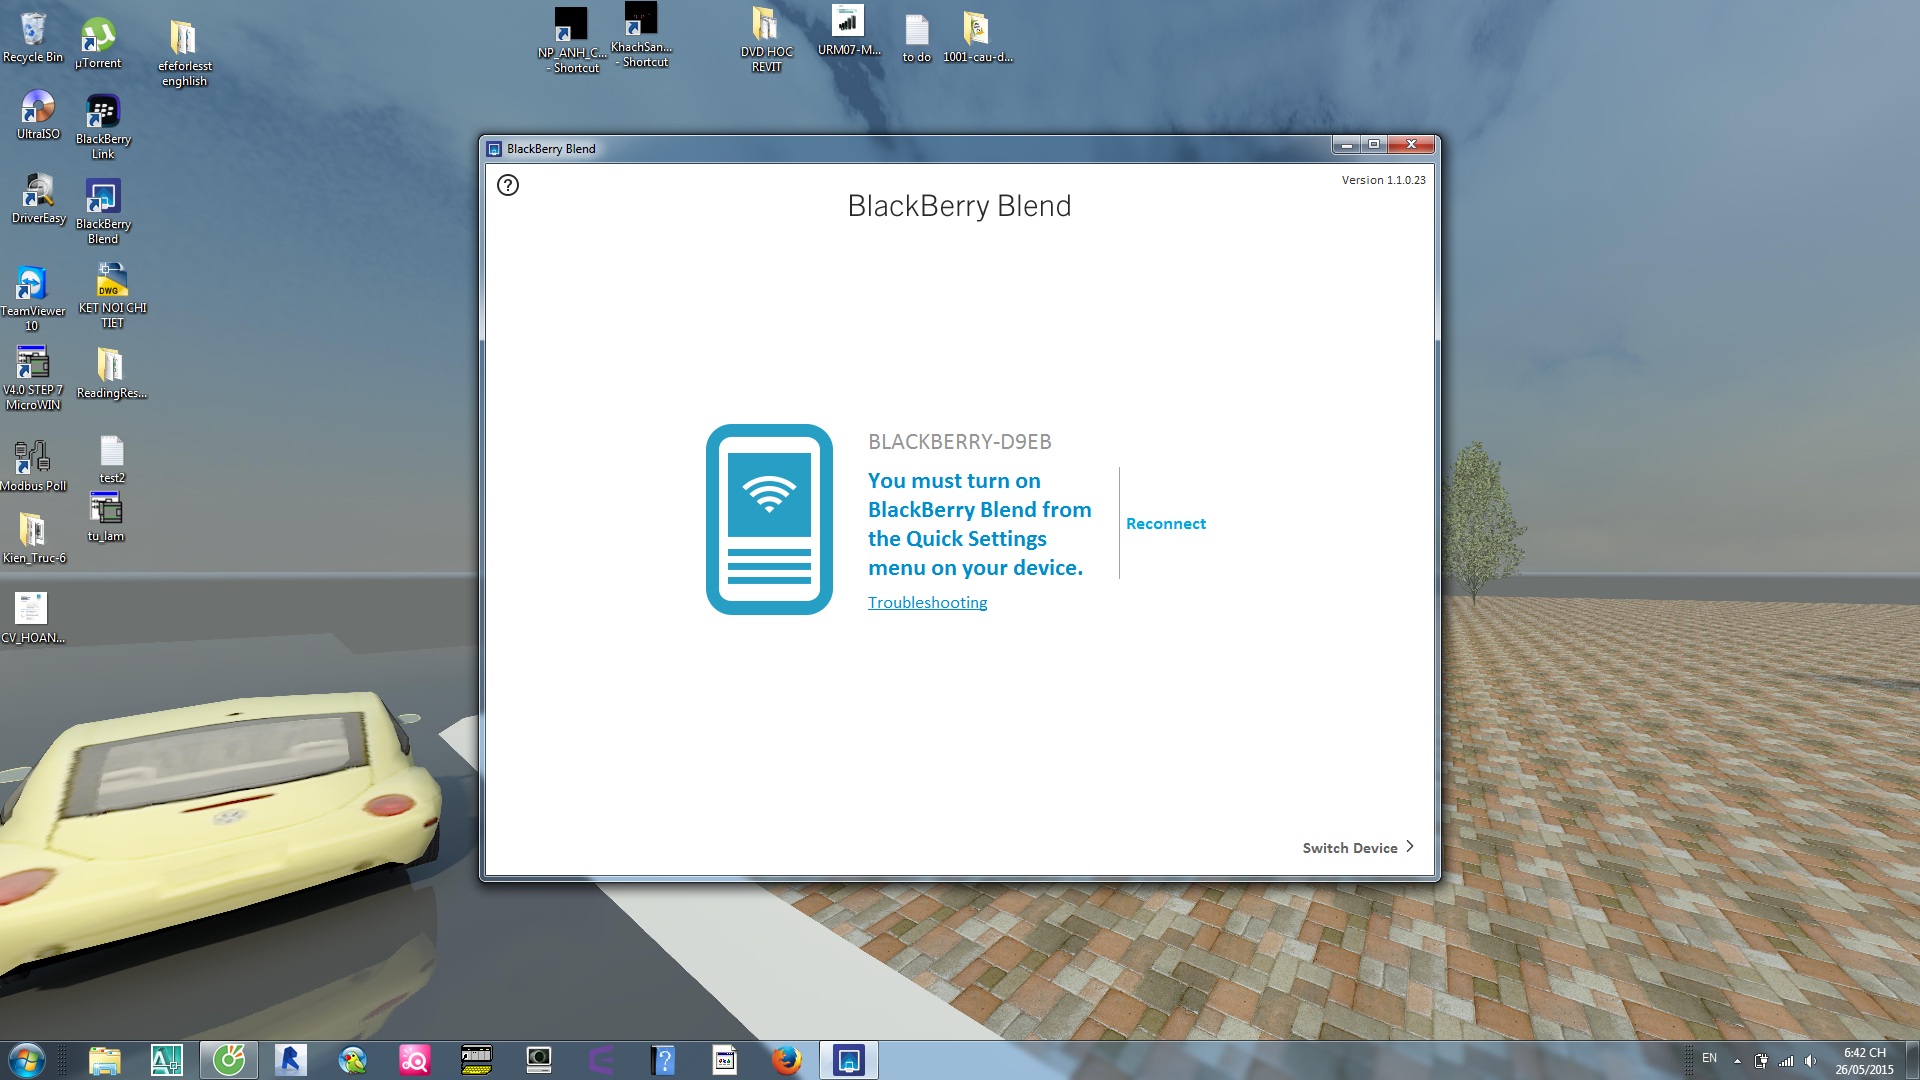The width and height of the screenshot is (1920, 1080).
Task: Select the ReadingRes... folder icon
Action: coord(111,373)
